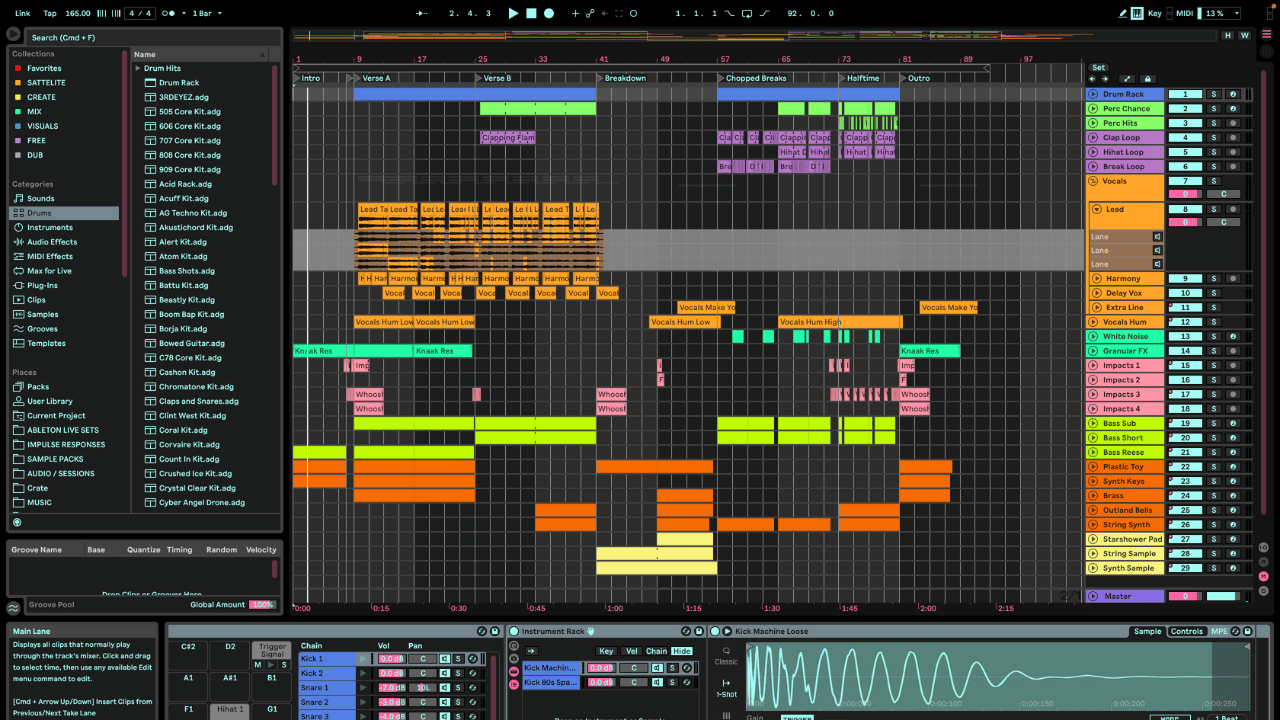Toggle the metronome
The image size is (1280, 720).
coord(168,13)
